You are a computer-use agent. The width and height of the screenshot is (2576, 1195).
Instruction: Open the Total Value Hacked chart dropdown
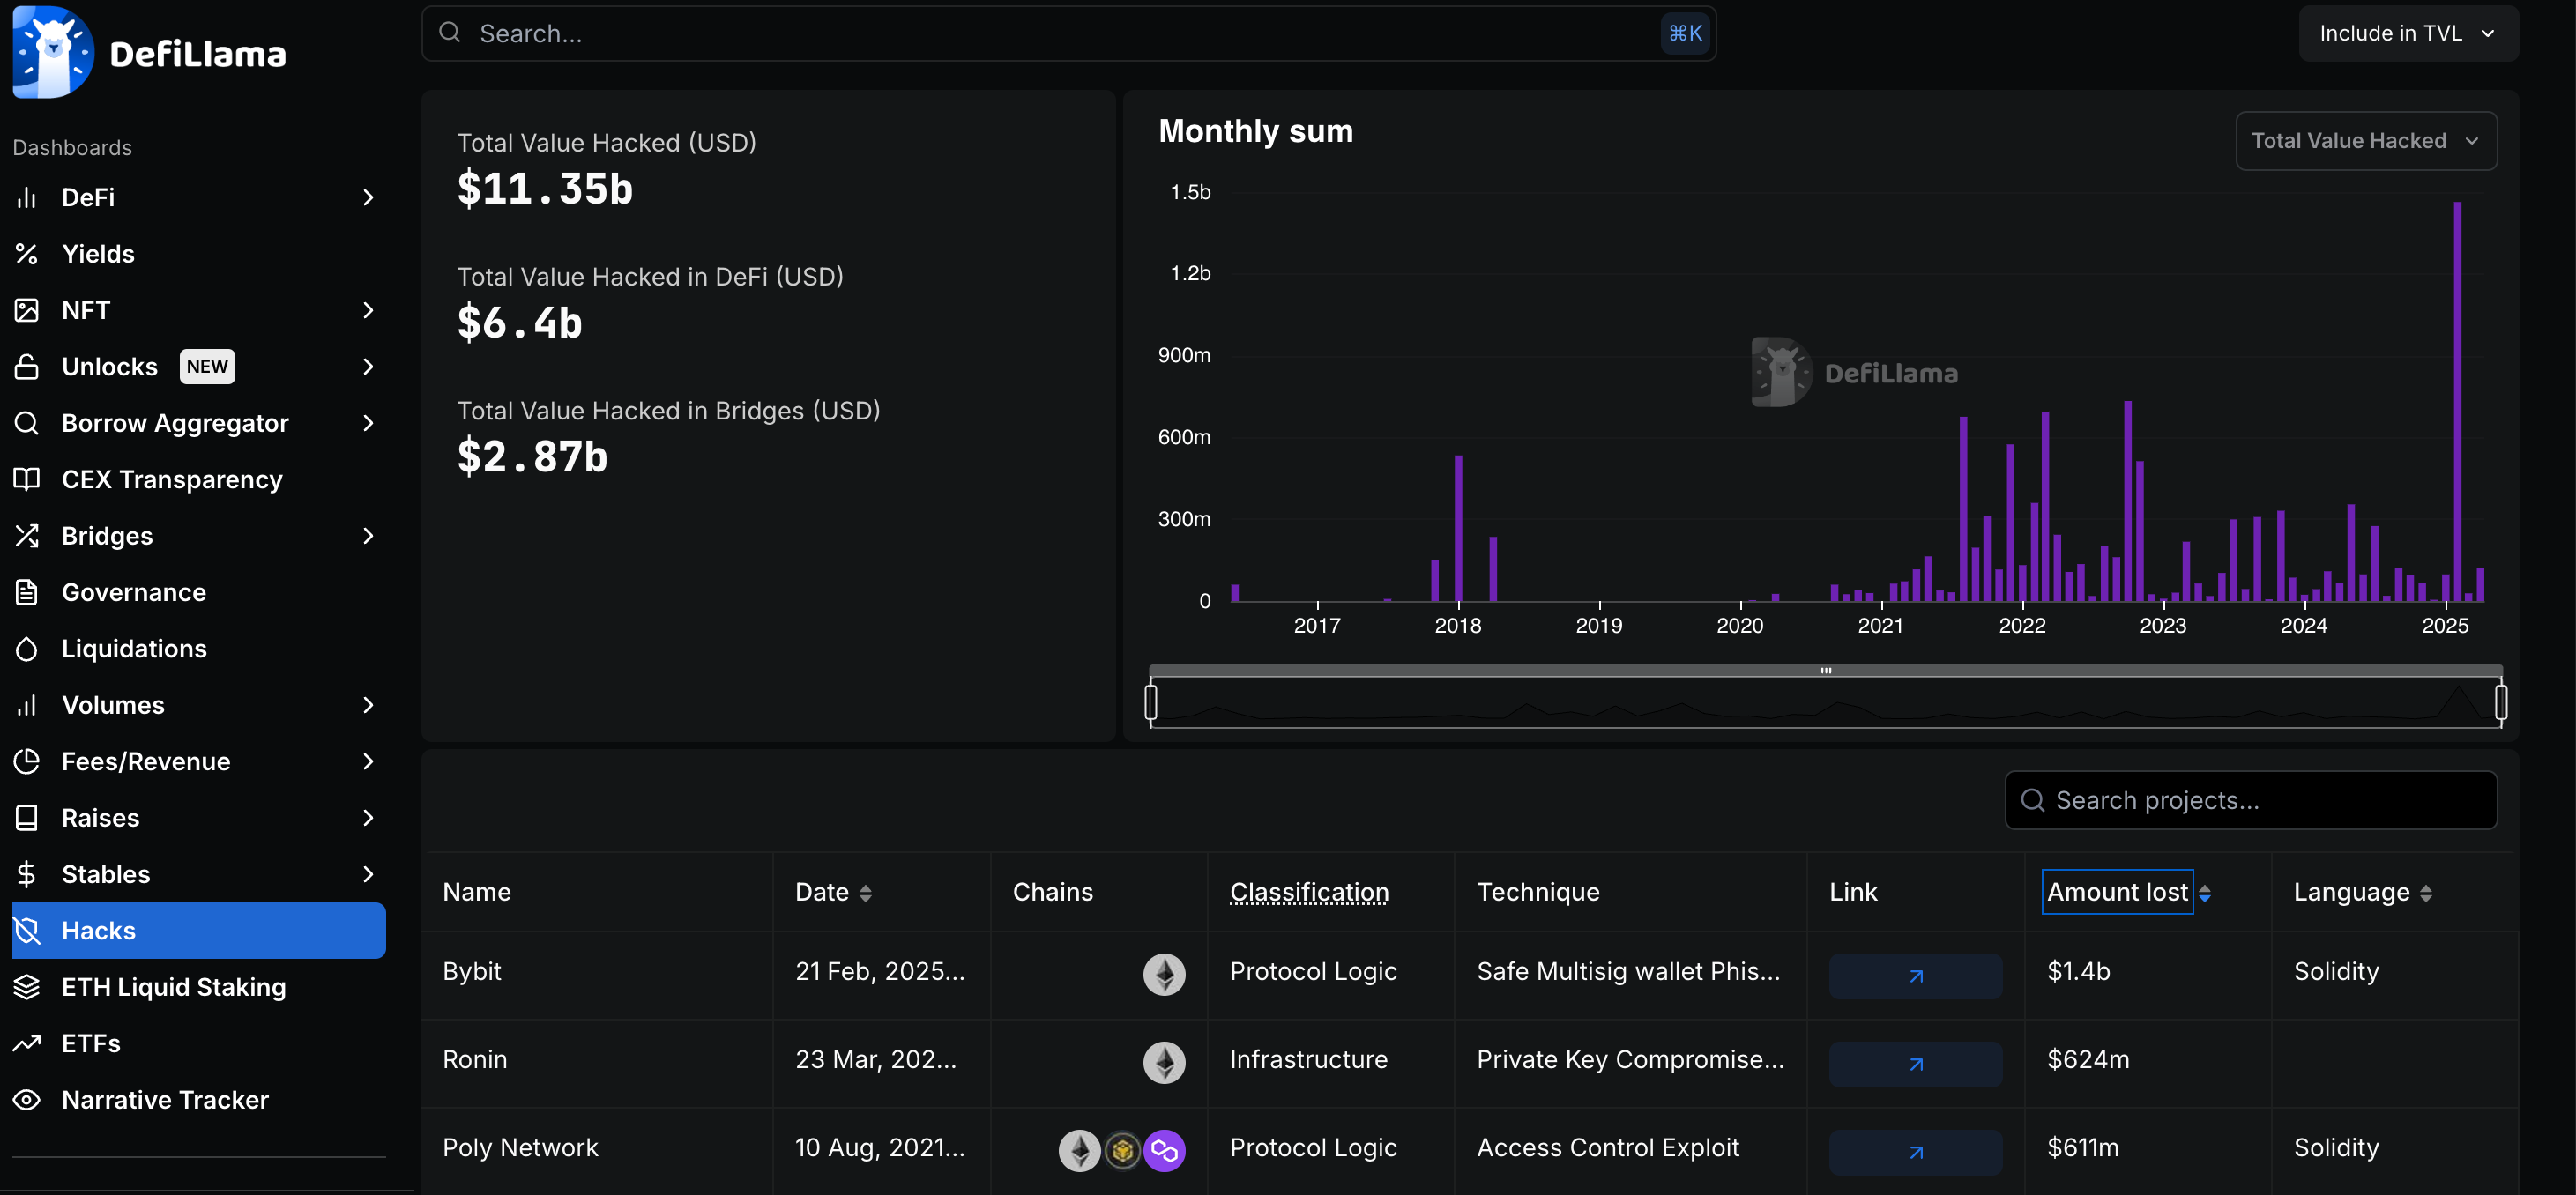point(2366,141)
